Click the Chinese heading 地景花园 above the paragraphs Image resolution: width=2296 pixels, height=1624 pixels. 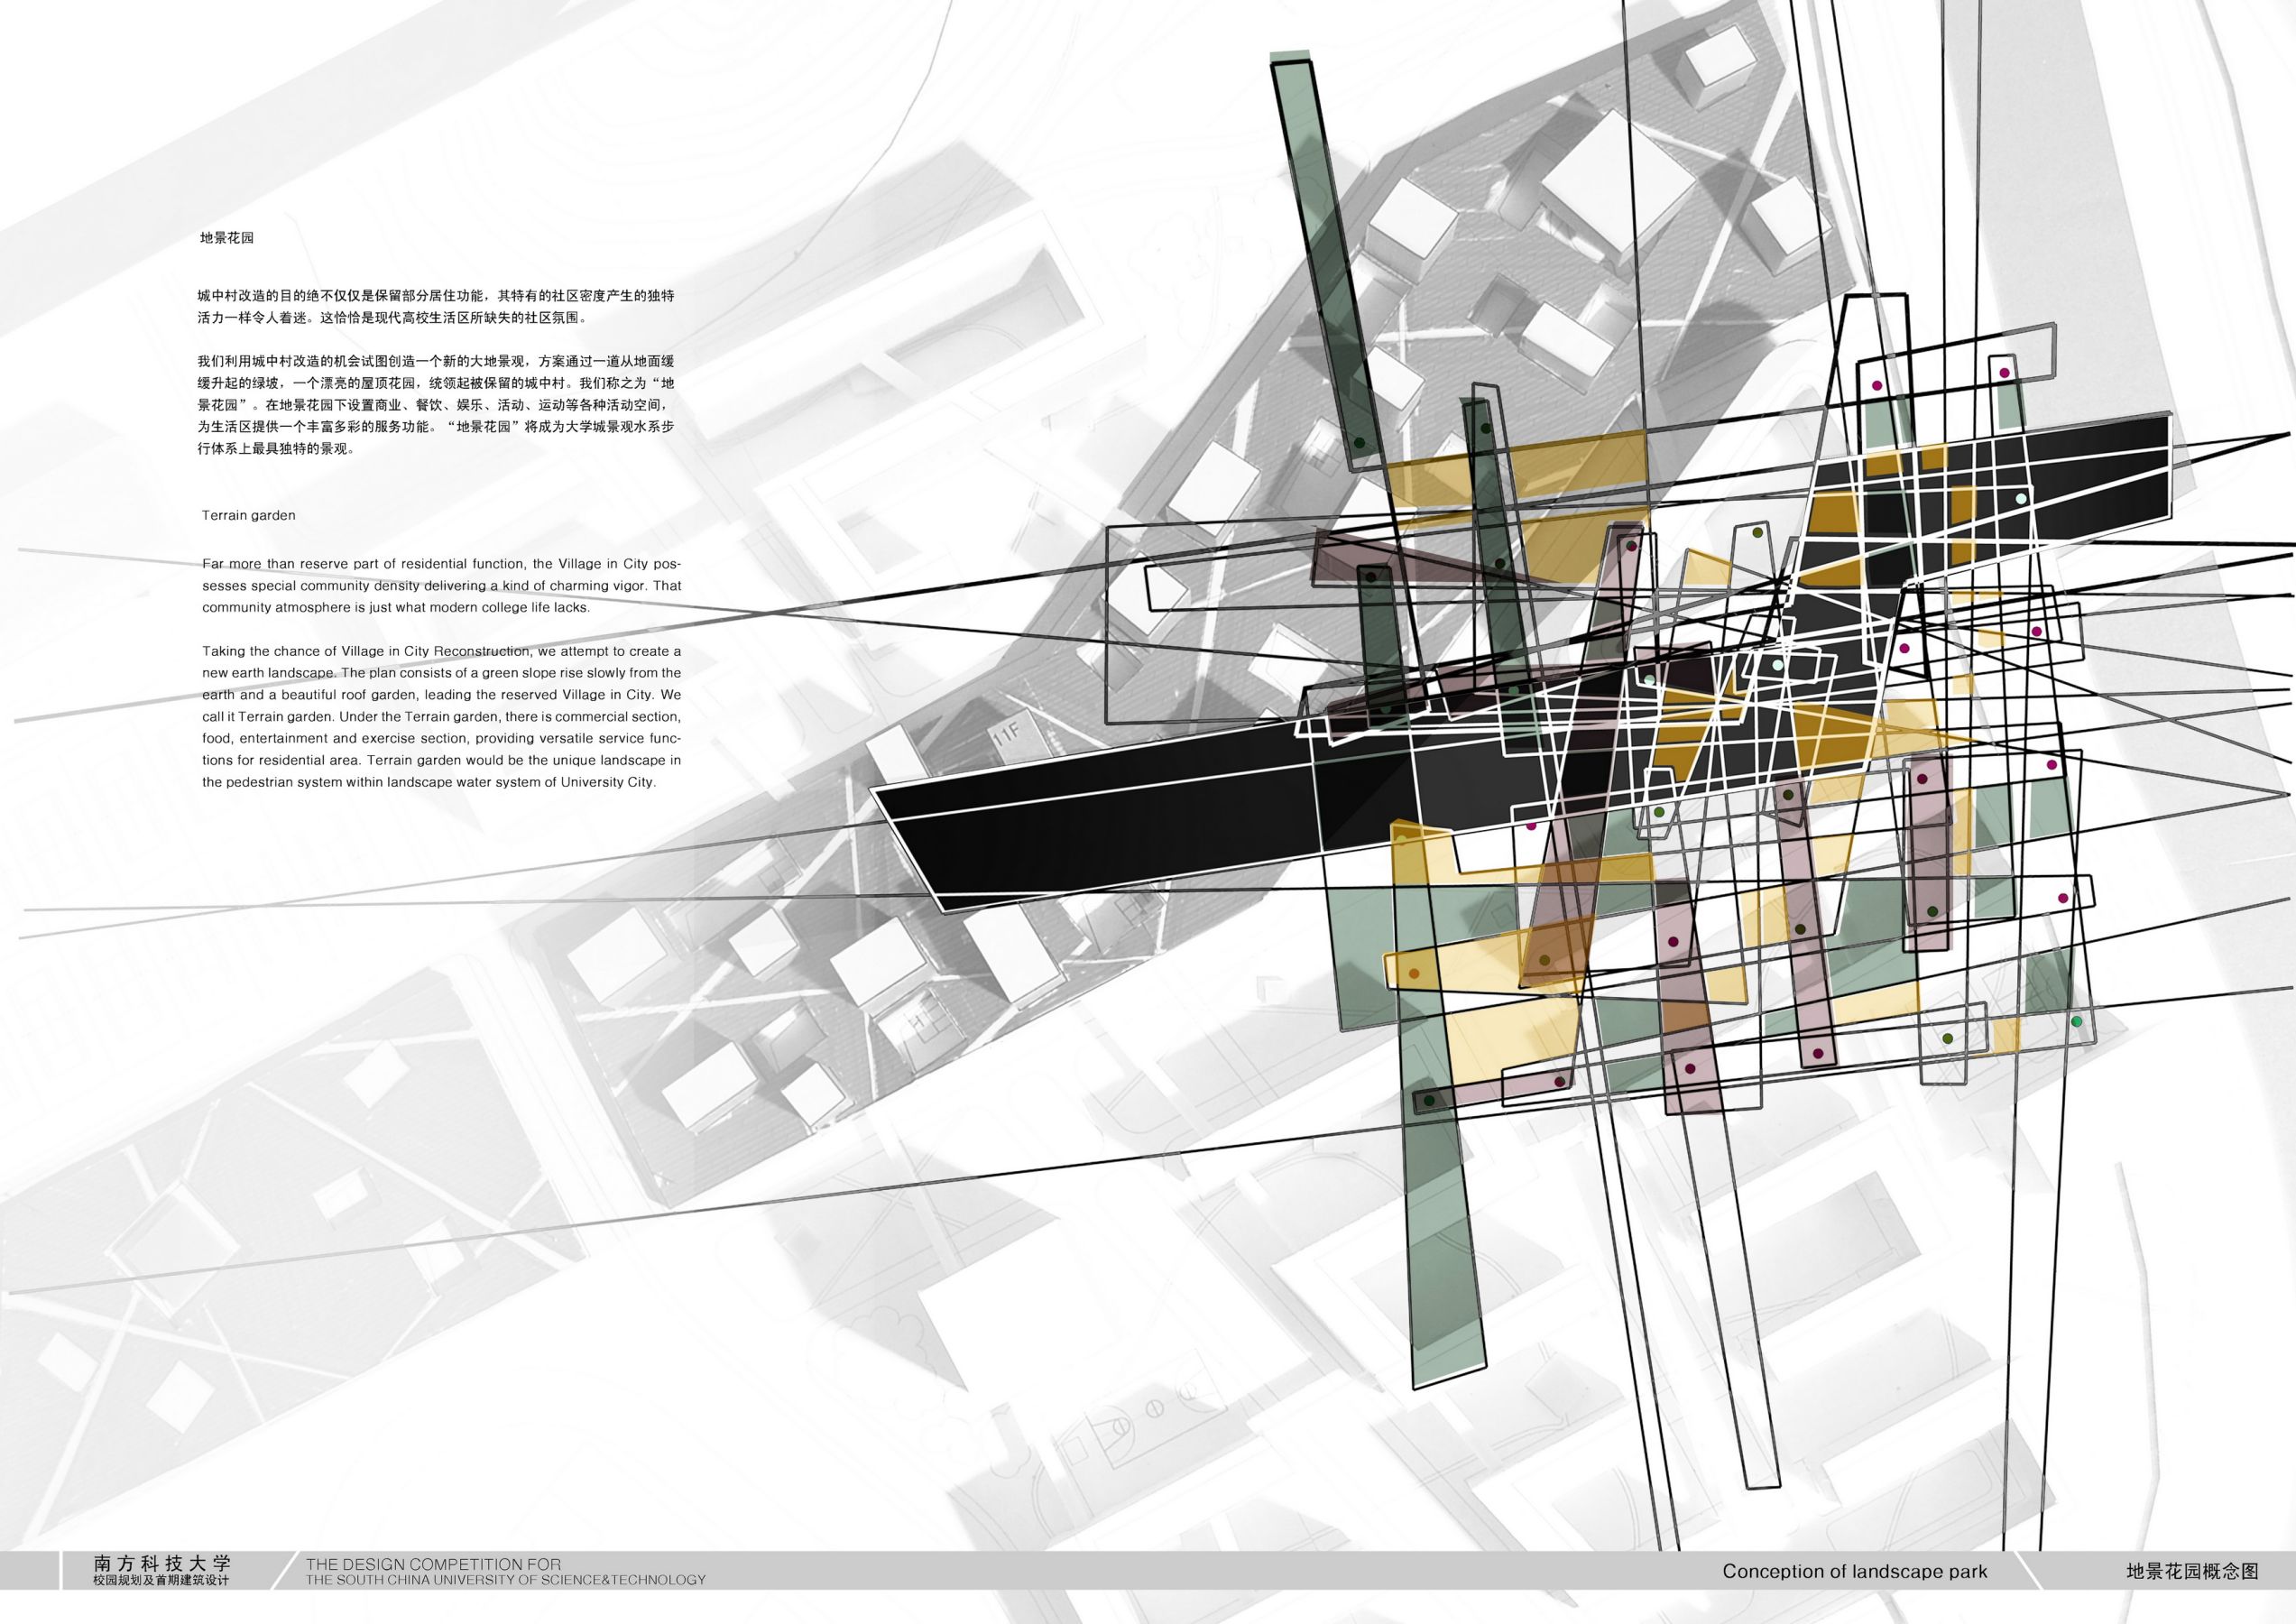point(227,238)
